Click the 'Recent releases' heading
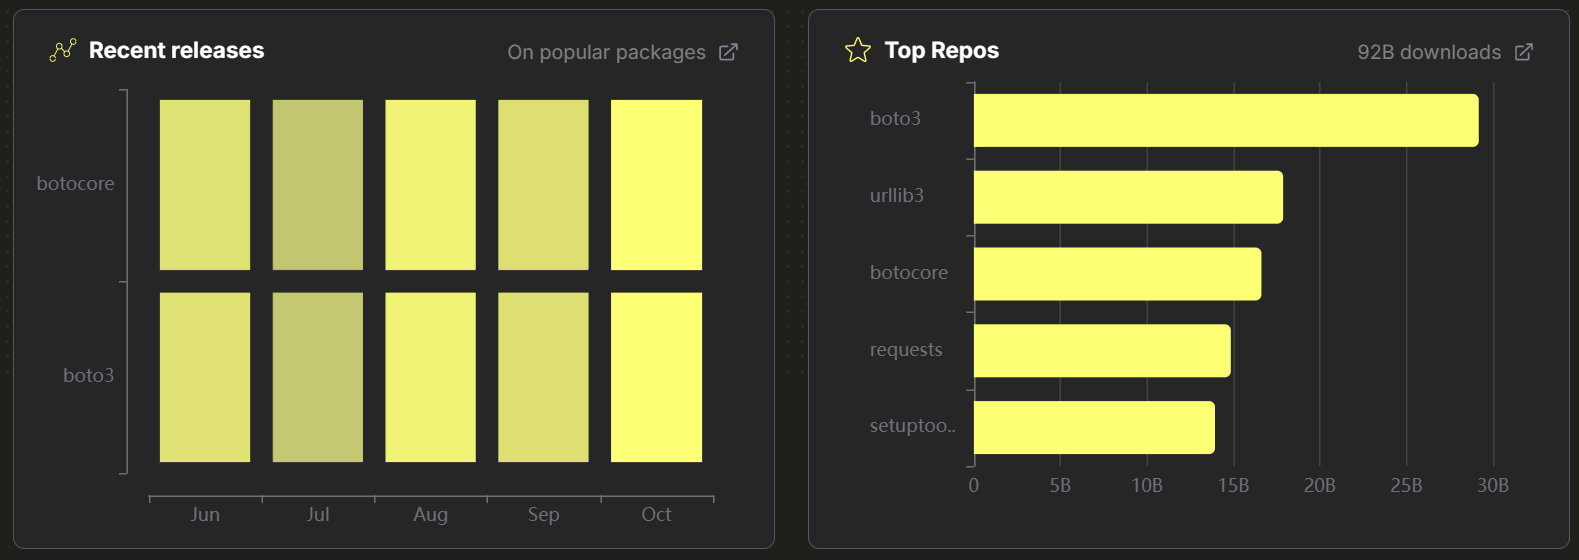 pos(176,51)
